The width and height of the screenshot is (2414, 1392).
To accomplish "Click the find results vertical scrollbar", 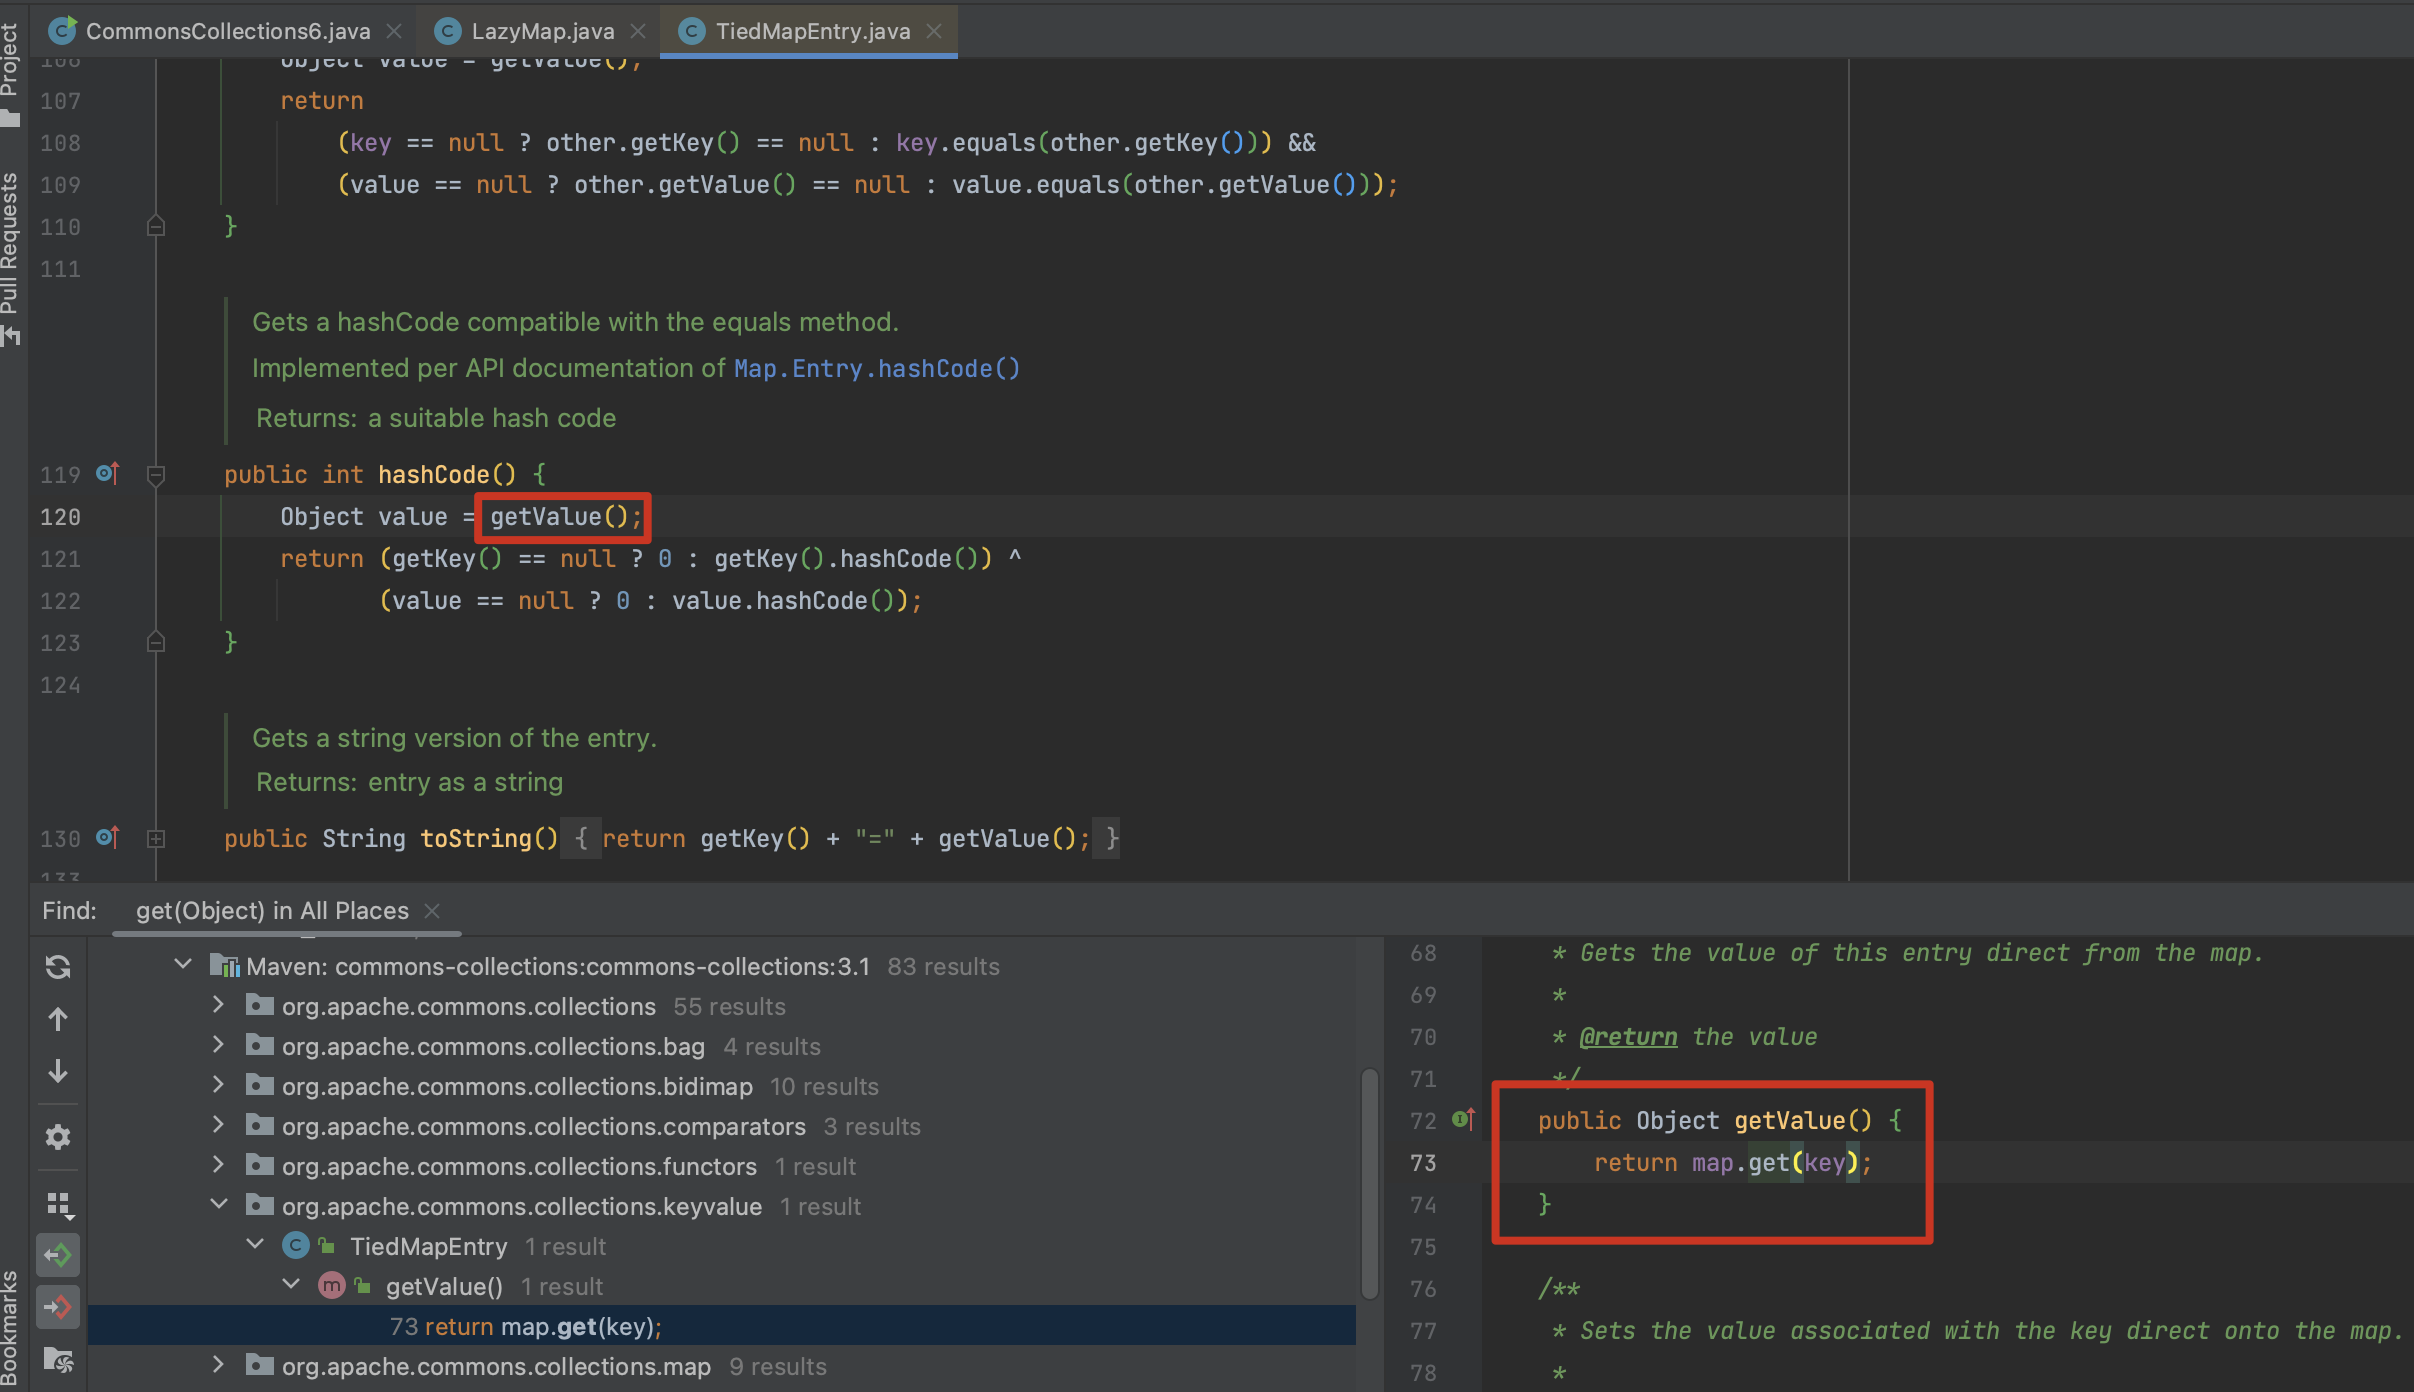I will 1370,1184.
